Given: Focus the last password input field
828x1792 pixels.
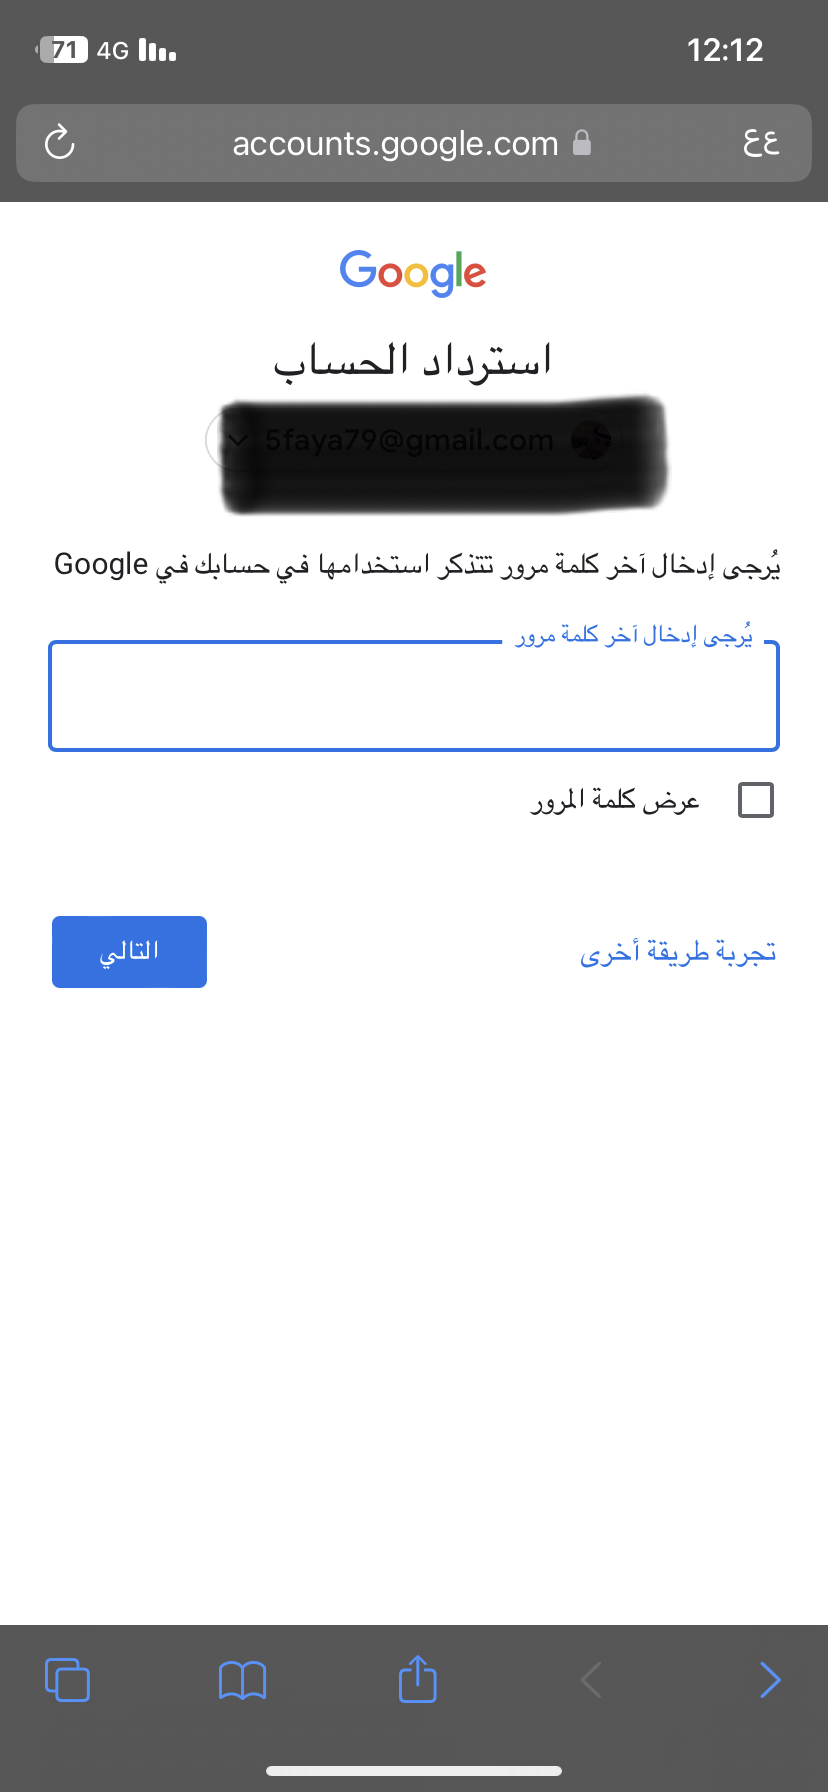Looking at the screenshot, I should pyautogui.click(x=413, y=696).
